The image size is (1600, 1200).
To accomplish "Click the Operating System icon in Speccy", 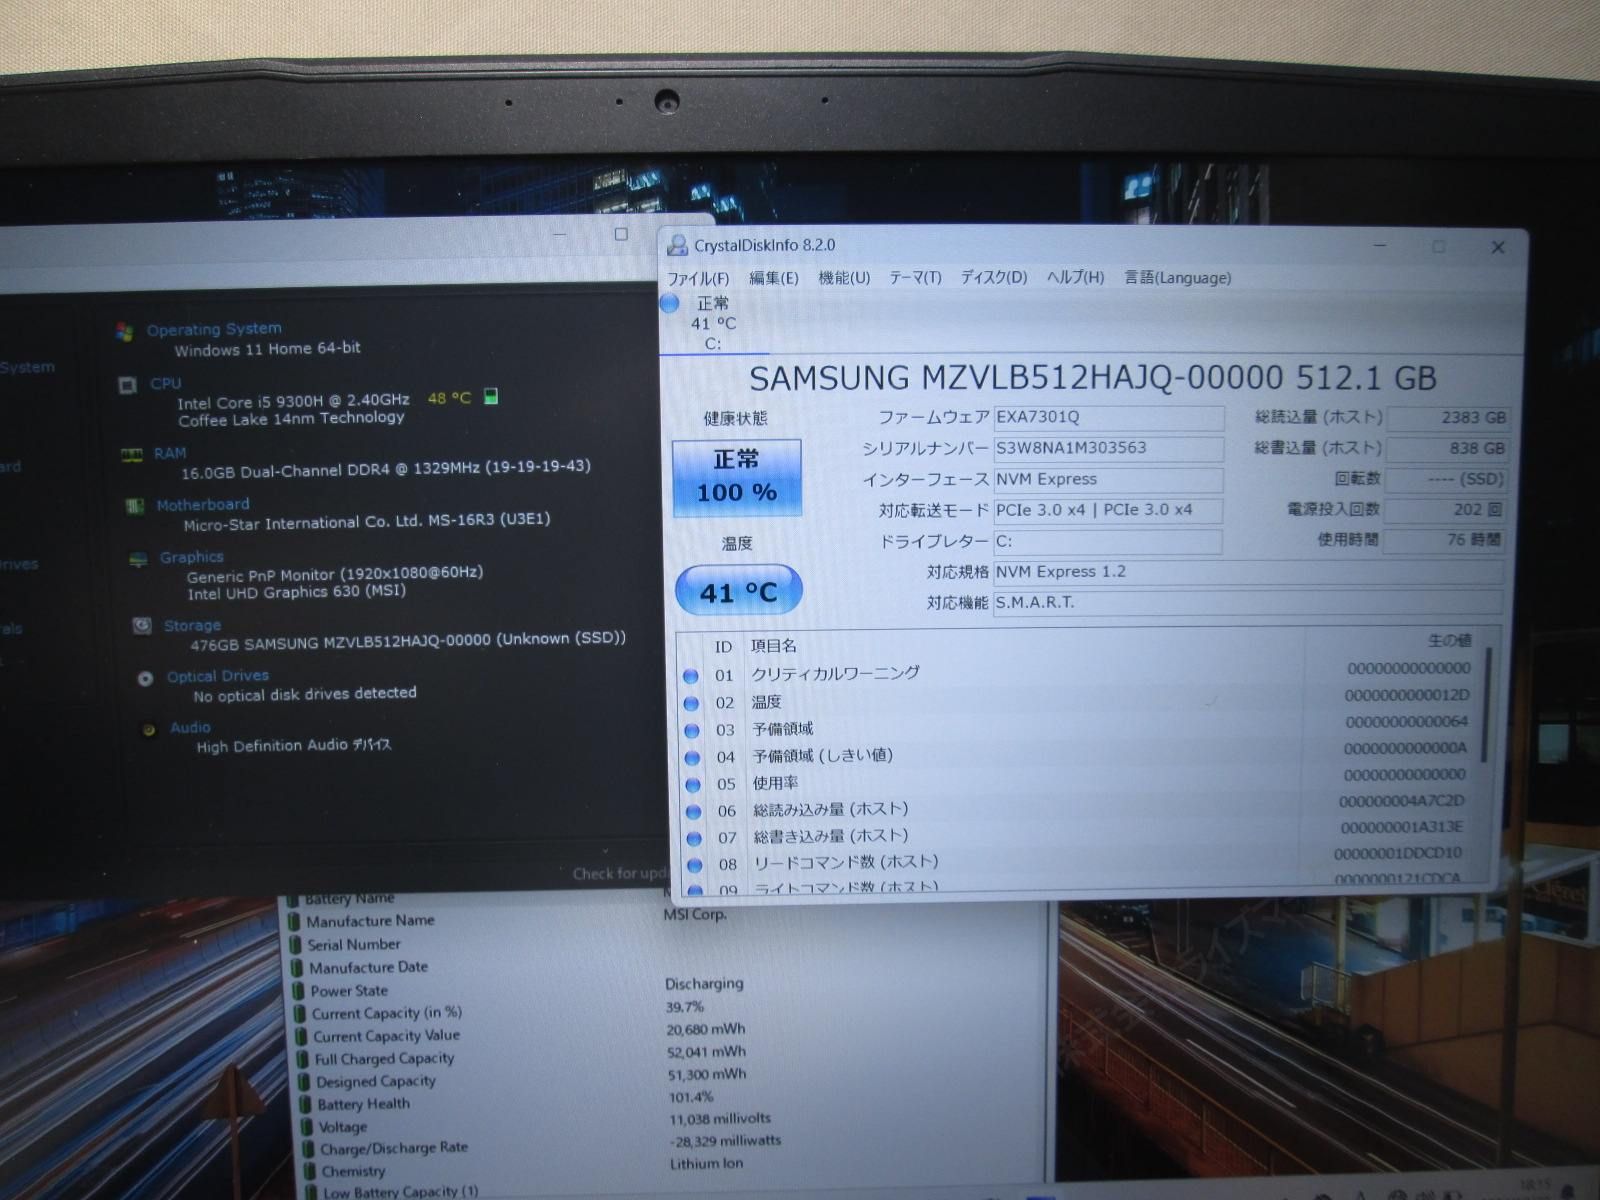I will (x=125, y=331).
